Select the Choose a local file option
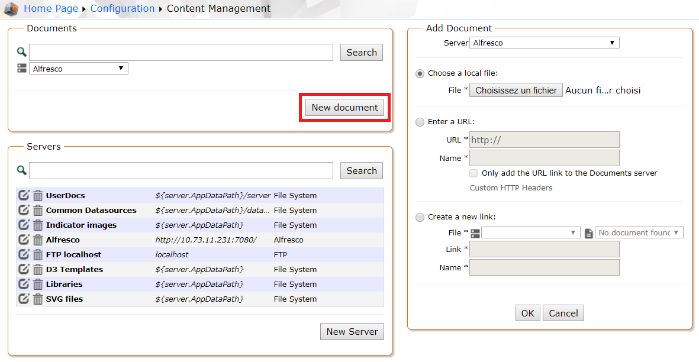699x362 pixels. click(419, 74)
